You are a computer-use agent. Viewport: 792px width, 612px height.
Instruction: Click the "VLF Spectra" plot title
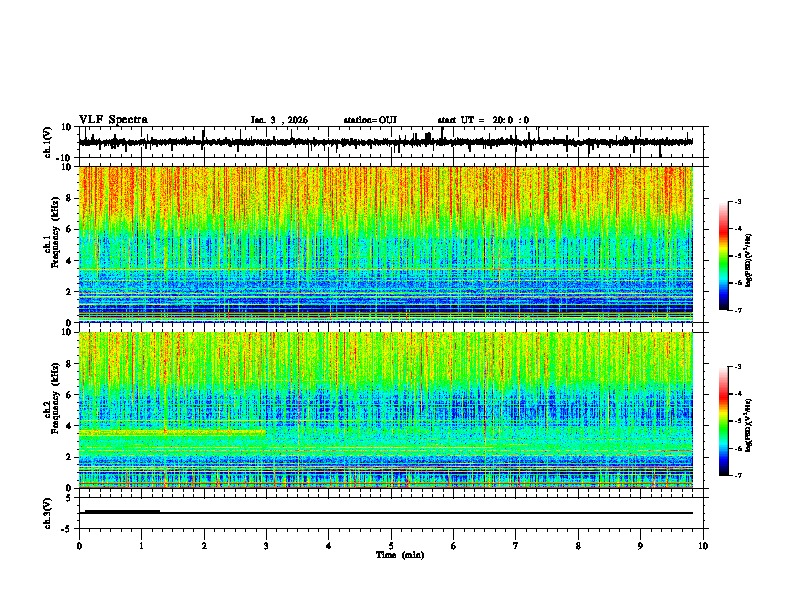point(113,120)
